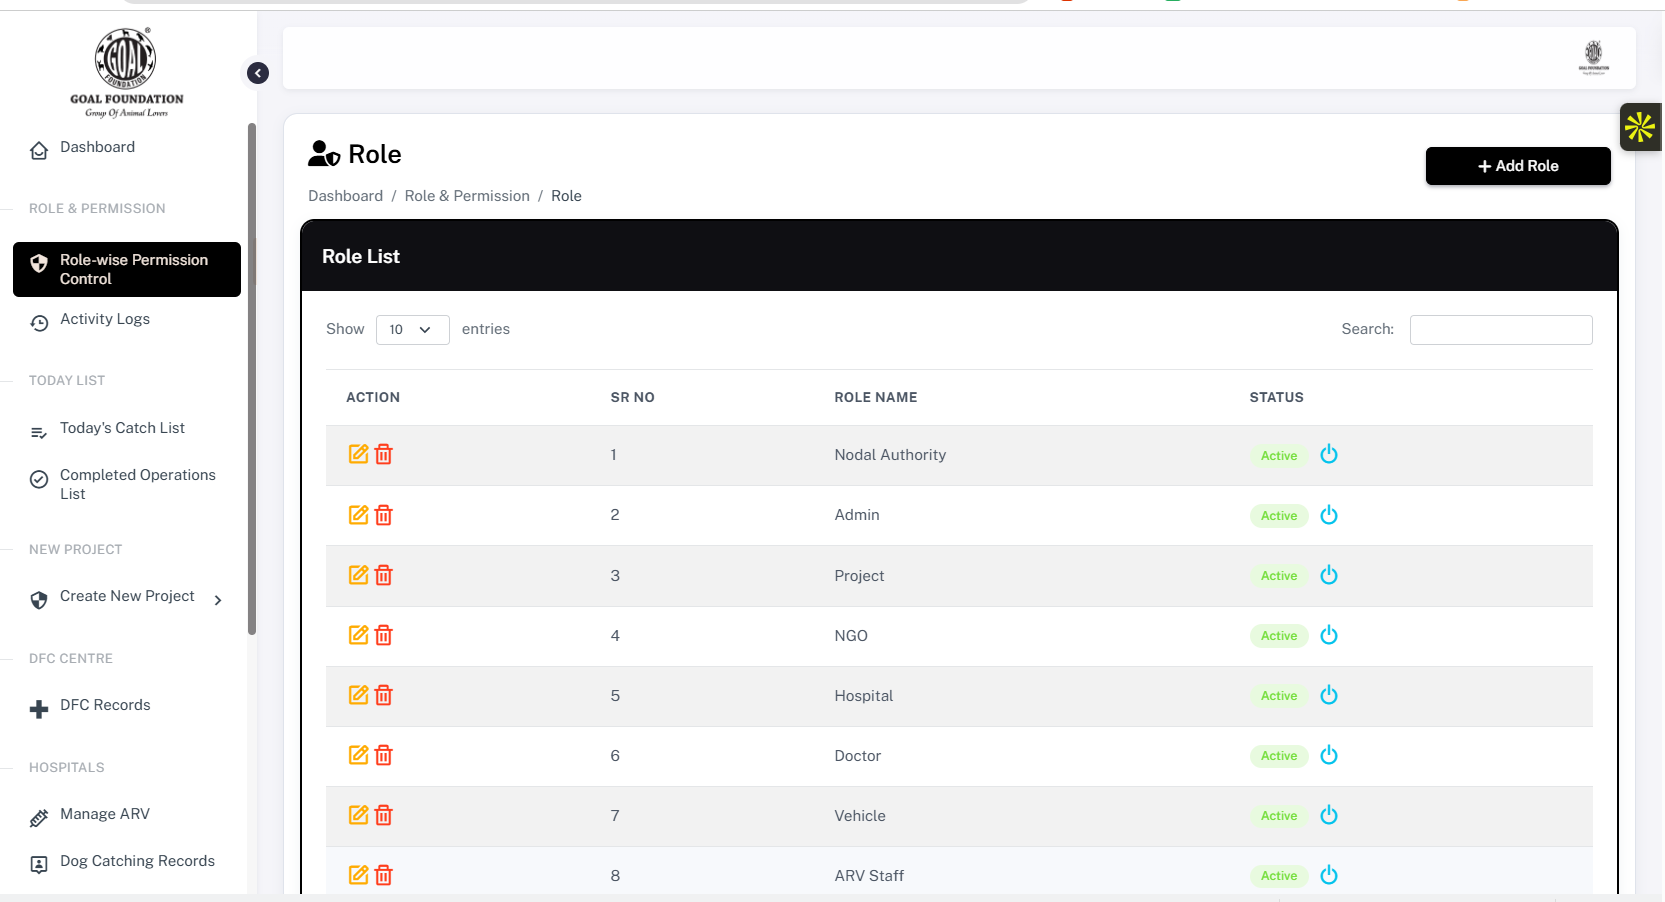Click the Add Role button
Image resolution: width=1665 pixels, height=902 pixels.
point(1518,166)
